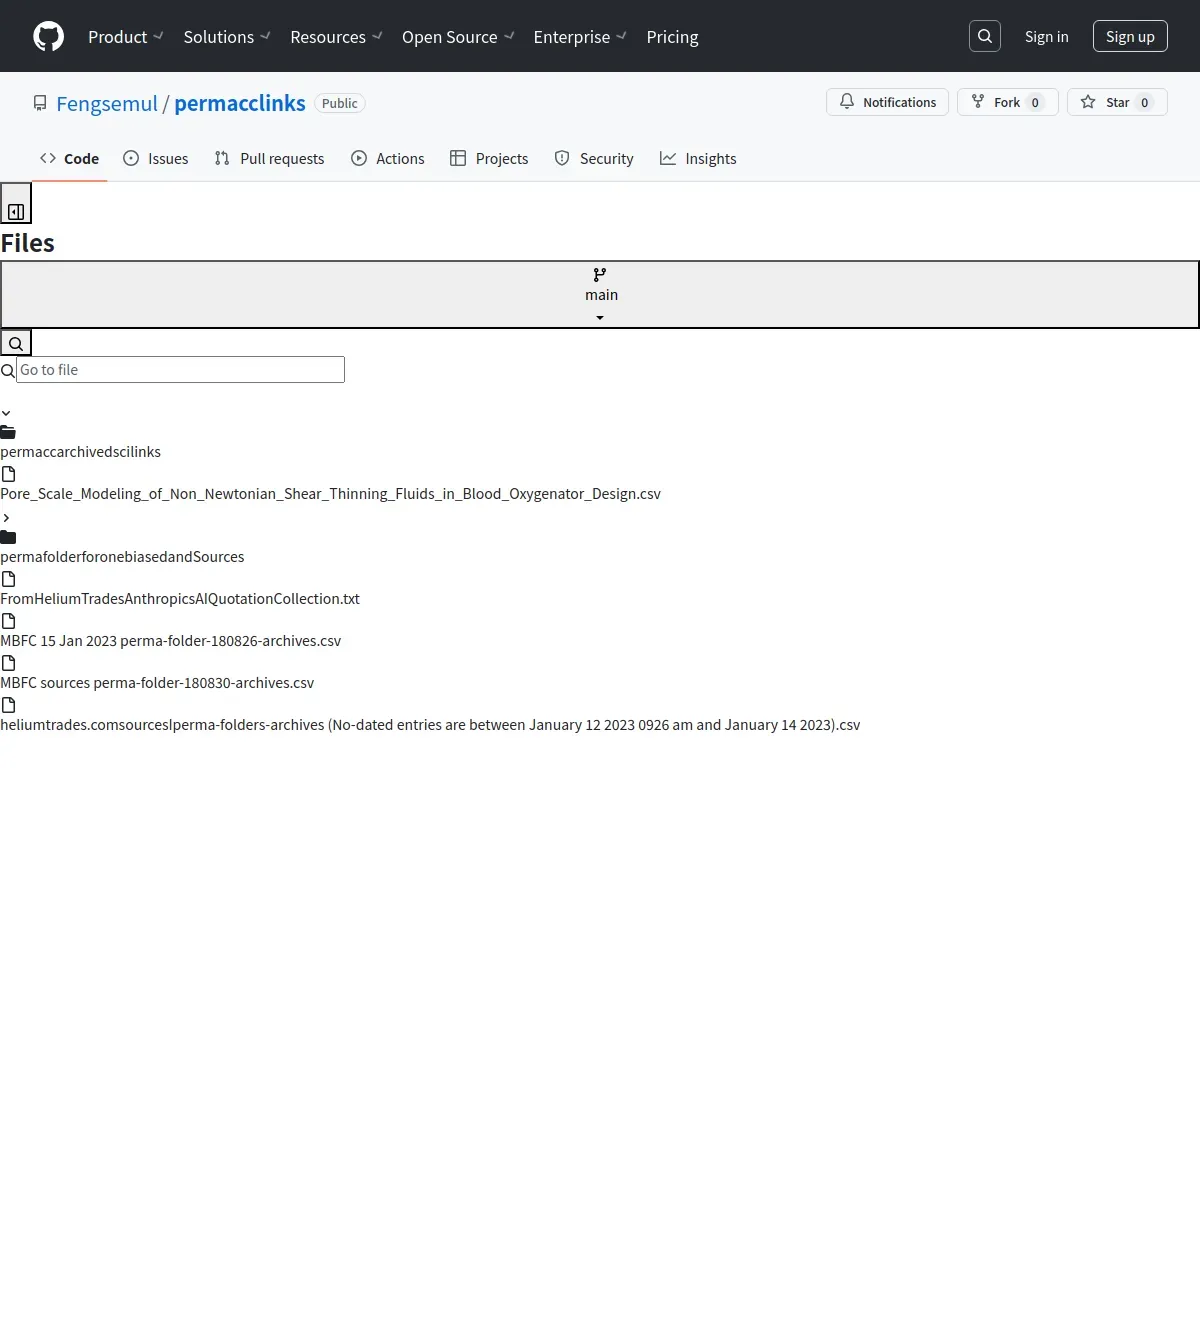Click Sign in
Screen dimensions: 1200x1343
1046,36
